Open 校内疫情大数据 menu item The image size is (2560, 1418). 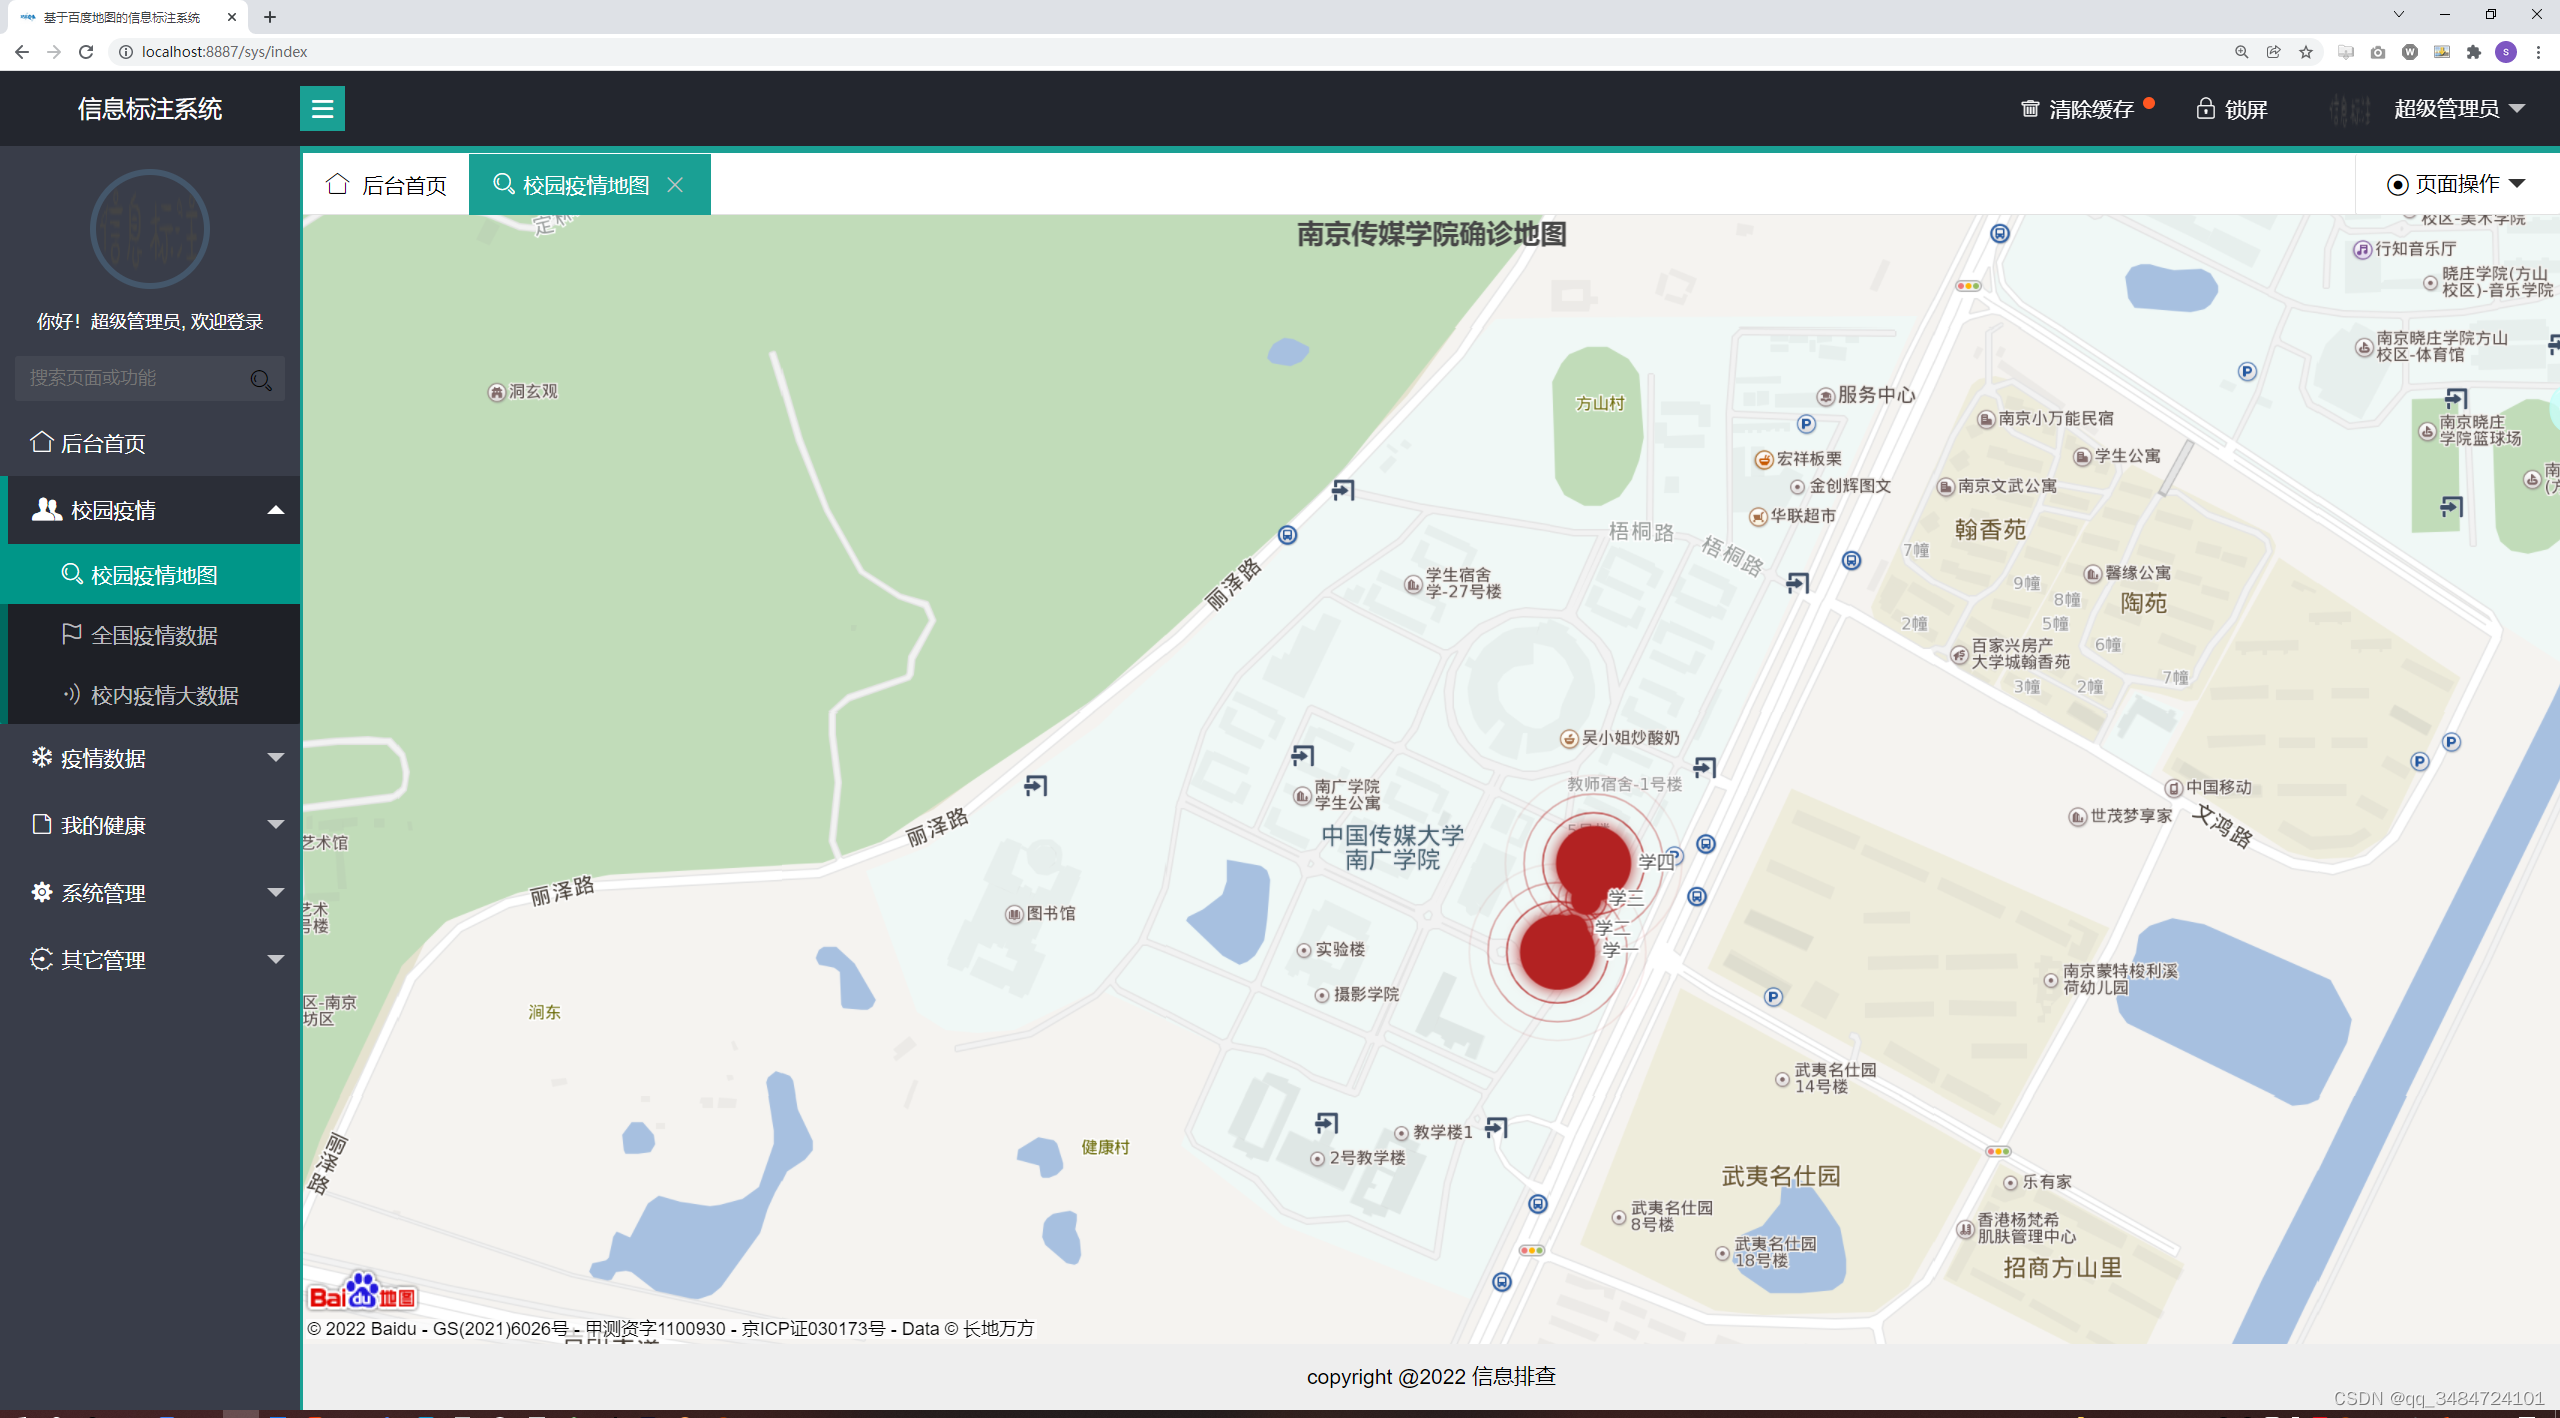click(164, 695)
